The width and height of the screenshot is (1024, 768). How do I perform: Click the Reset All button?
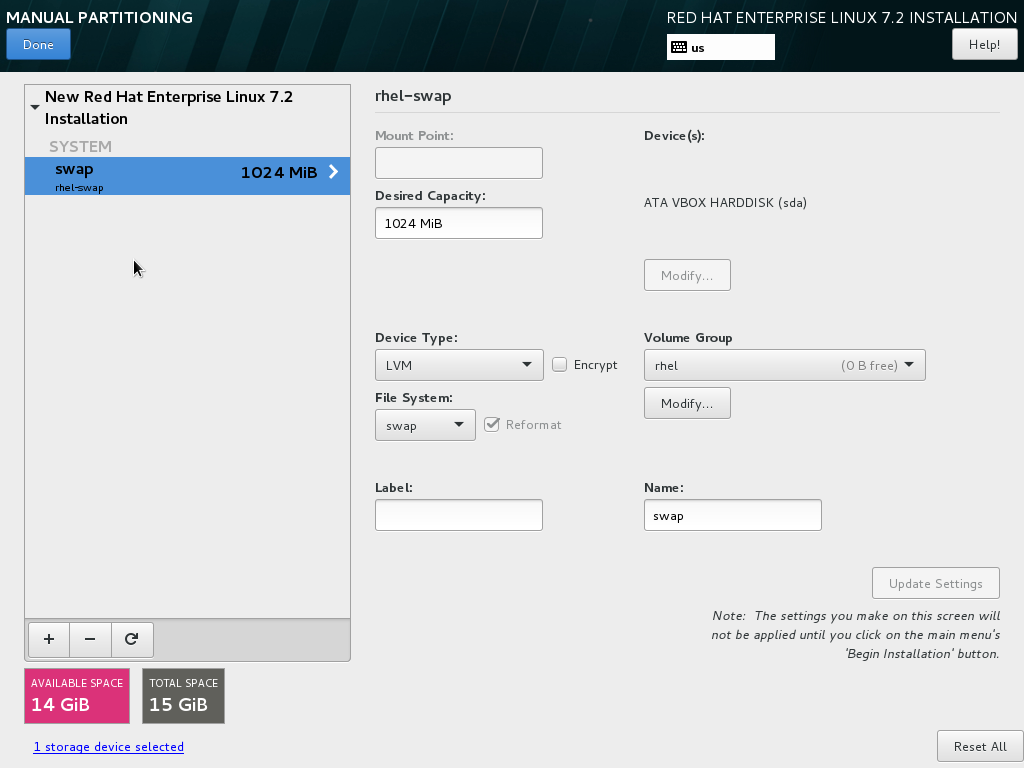[980, 746]
